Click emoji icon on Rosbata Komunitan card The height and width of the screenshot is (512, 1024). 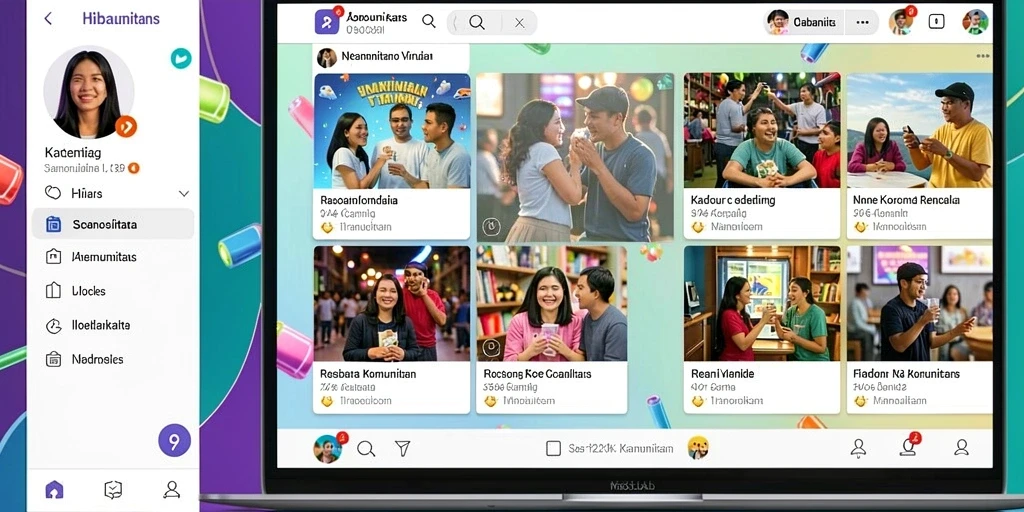pos(327,401)
